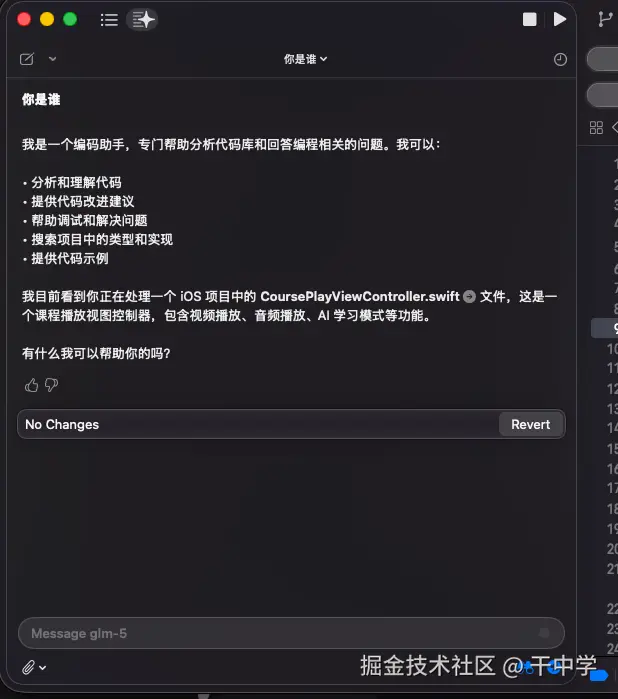618x699 pixels.
Task: Start a new conversation compose icon
Action: click(x=27, y=59)
